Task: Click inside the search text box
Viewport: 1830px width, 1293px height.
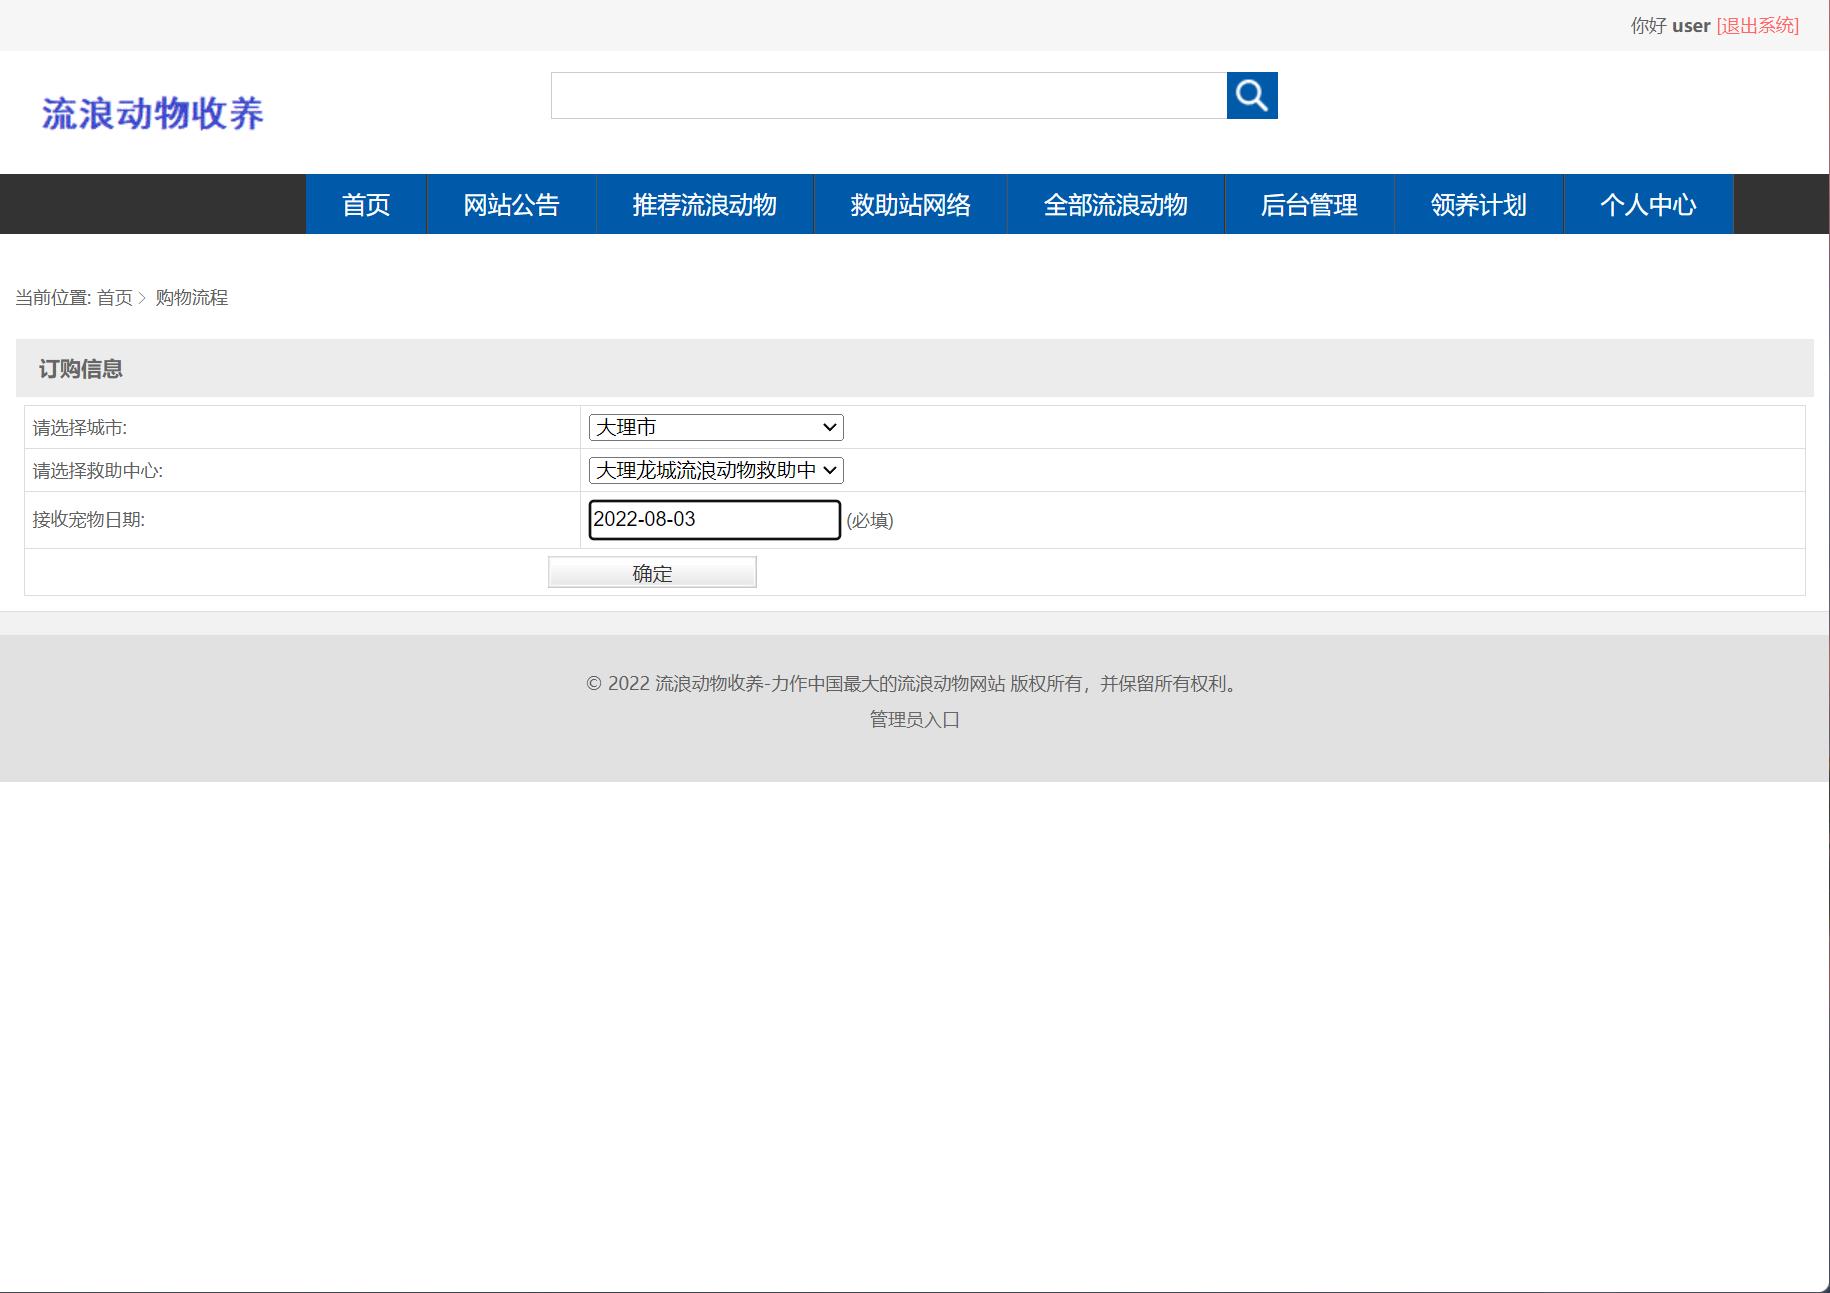Action: point(890,95)
